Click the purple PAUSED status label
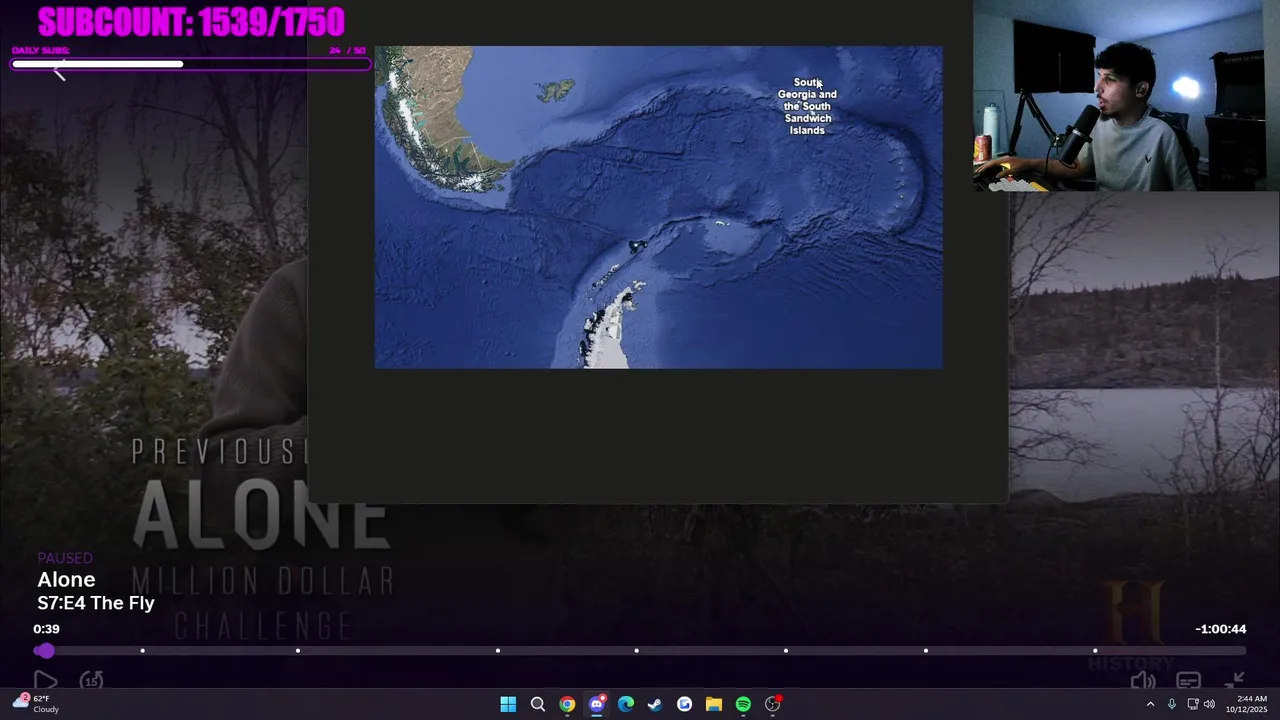The height and width of the screenshot is (720, 1280). [65, 558]
